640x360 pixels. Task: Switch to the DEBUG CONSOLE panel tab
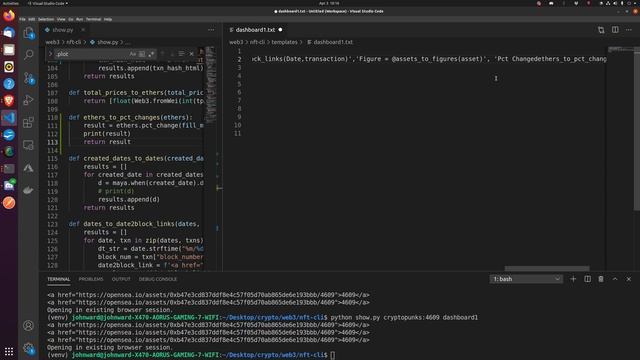pyautogui.click(x=158, y=279)
